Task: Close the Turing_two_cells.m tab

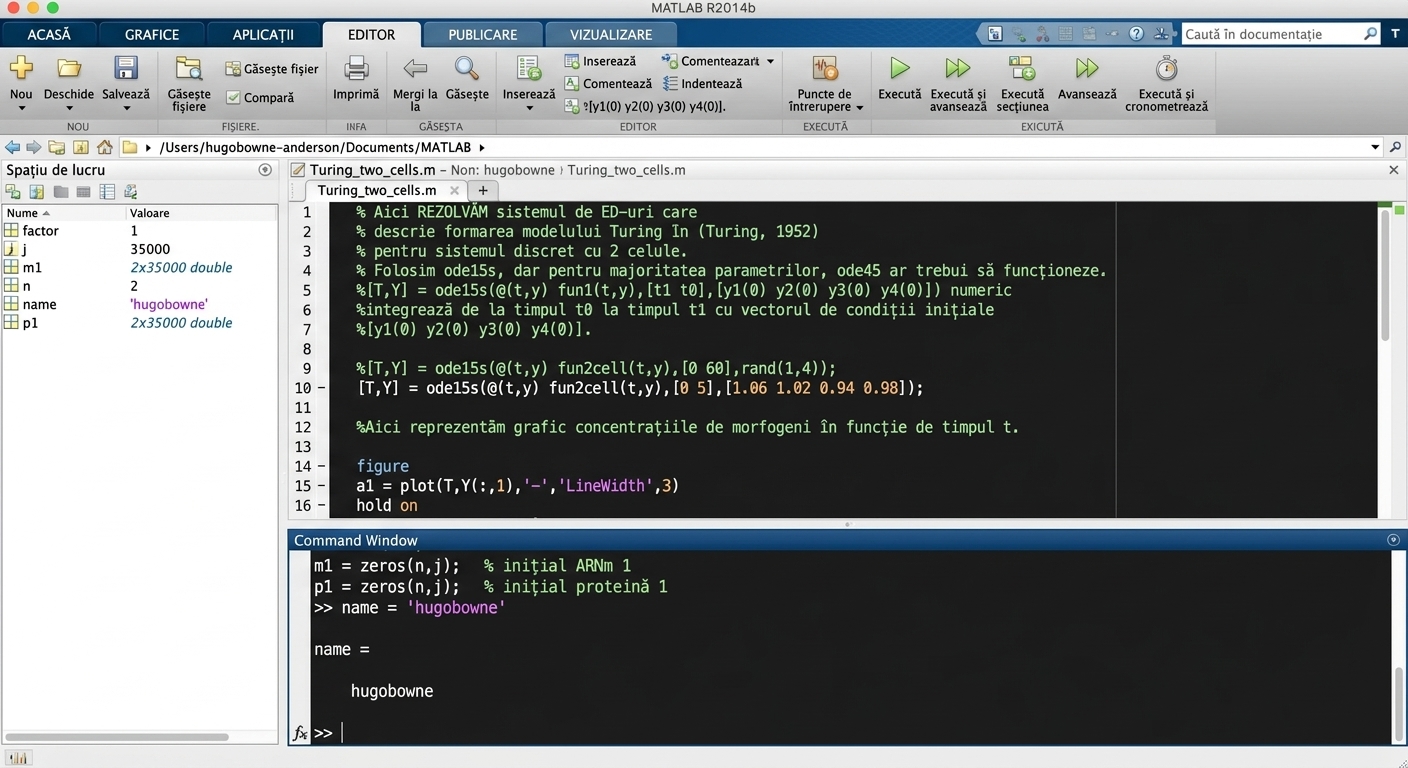Action: [454, 190]
